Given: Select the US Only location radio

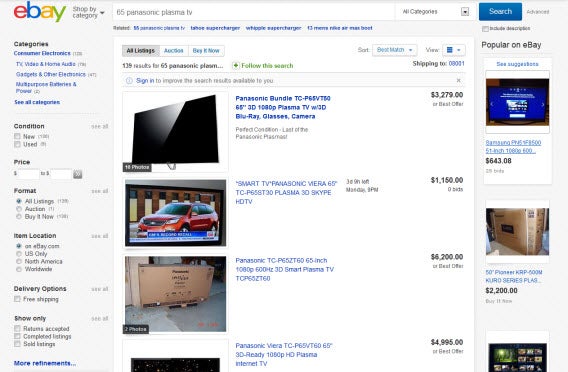Looking at the screenshot, I should [19, 254].
